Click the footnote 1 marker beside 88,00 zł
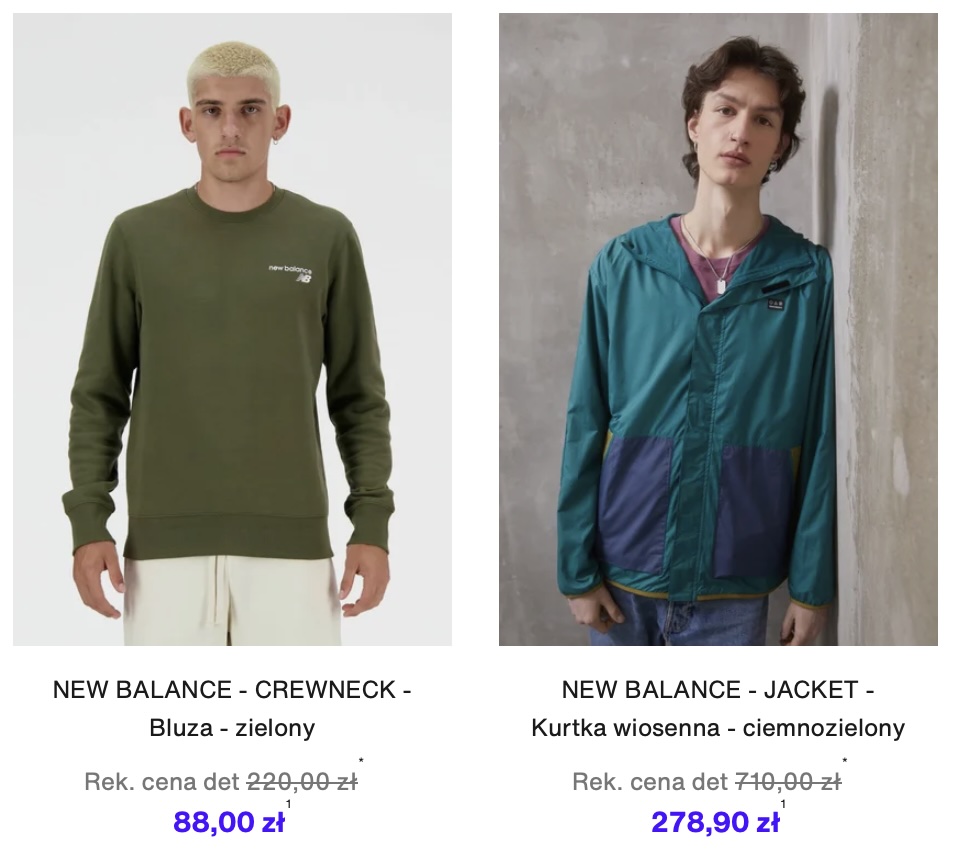 point(288,804)
